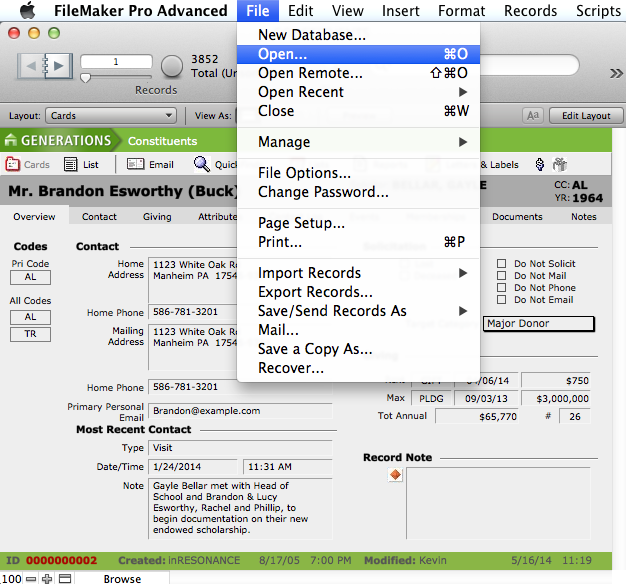Switch to the Giving tab
This screenshot has height=584, width=626.
(157, 216)
